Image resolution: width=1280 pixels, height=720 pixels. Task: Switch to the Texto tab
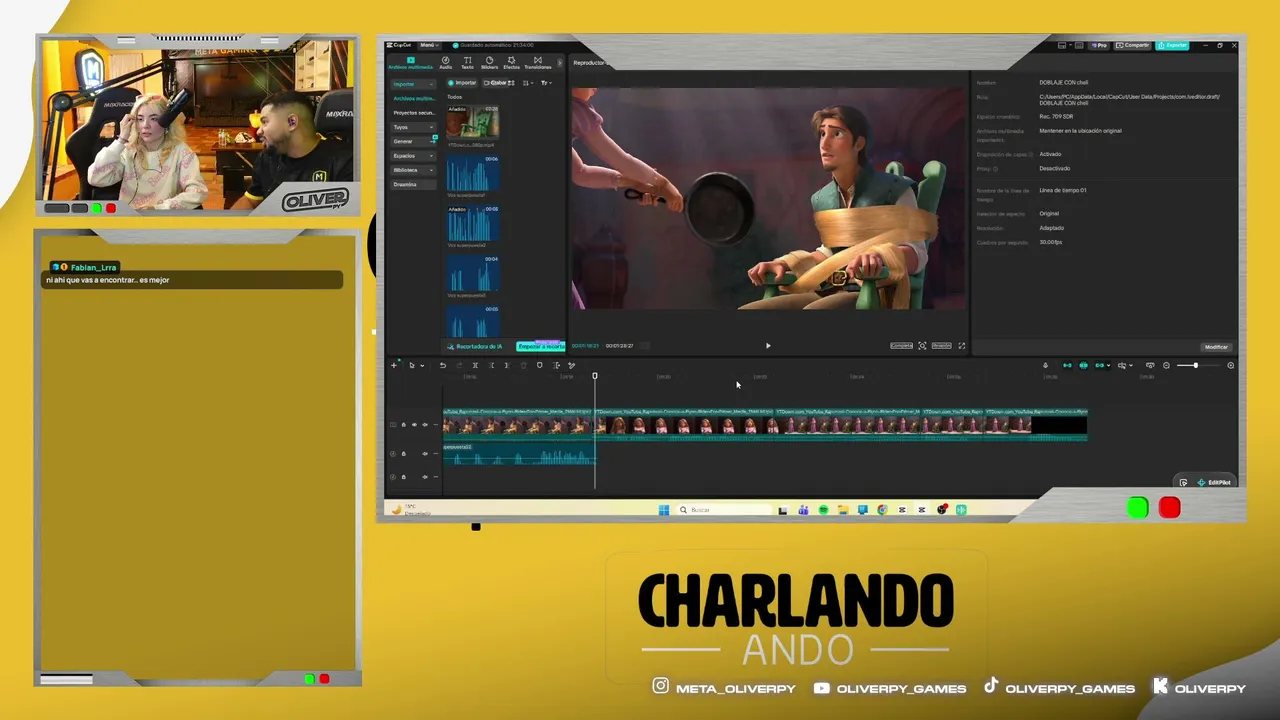tap(467, 62)
